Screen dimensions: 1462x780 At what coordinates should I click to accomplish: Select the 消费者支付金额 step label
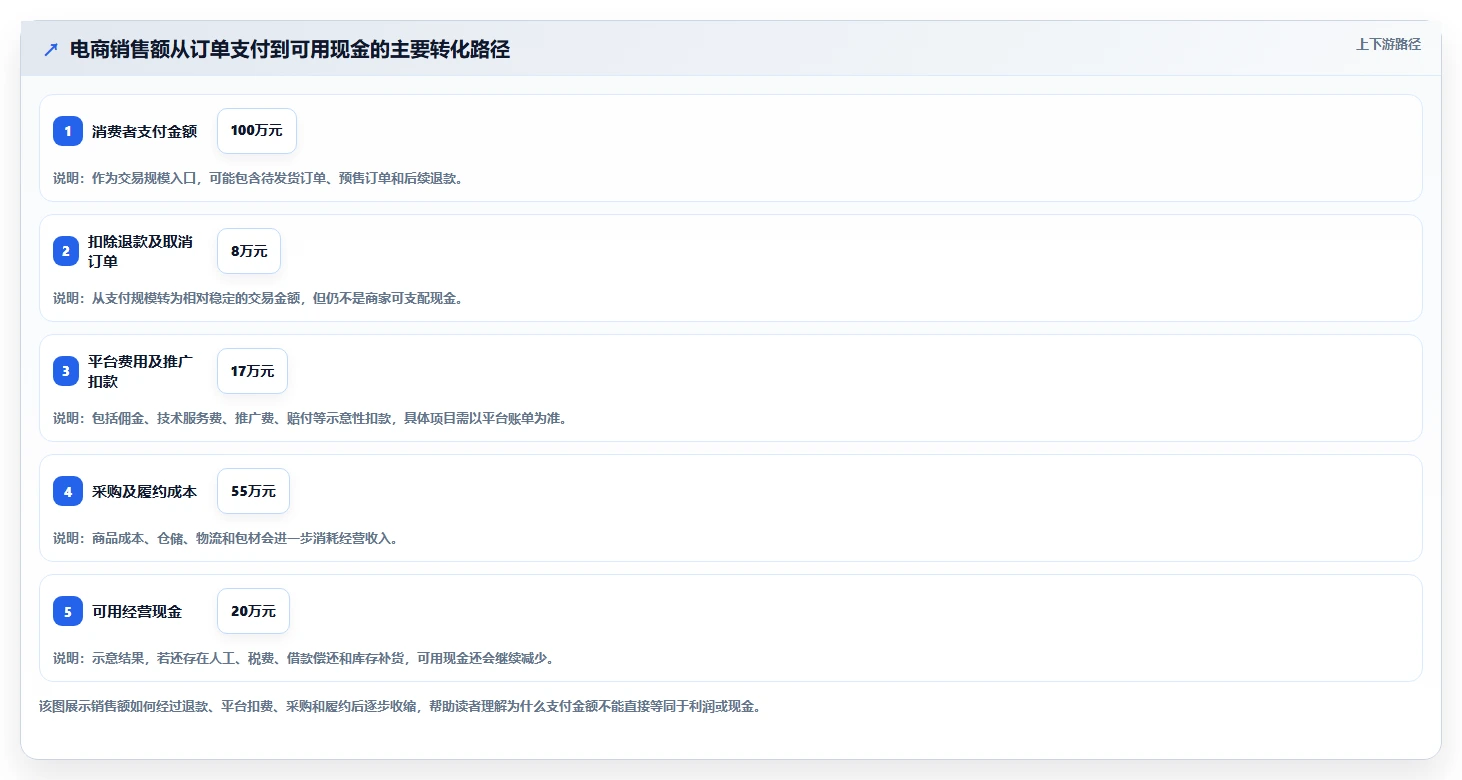(144, 131)
